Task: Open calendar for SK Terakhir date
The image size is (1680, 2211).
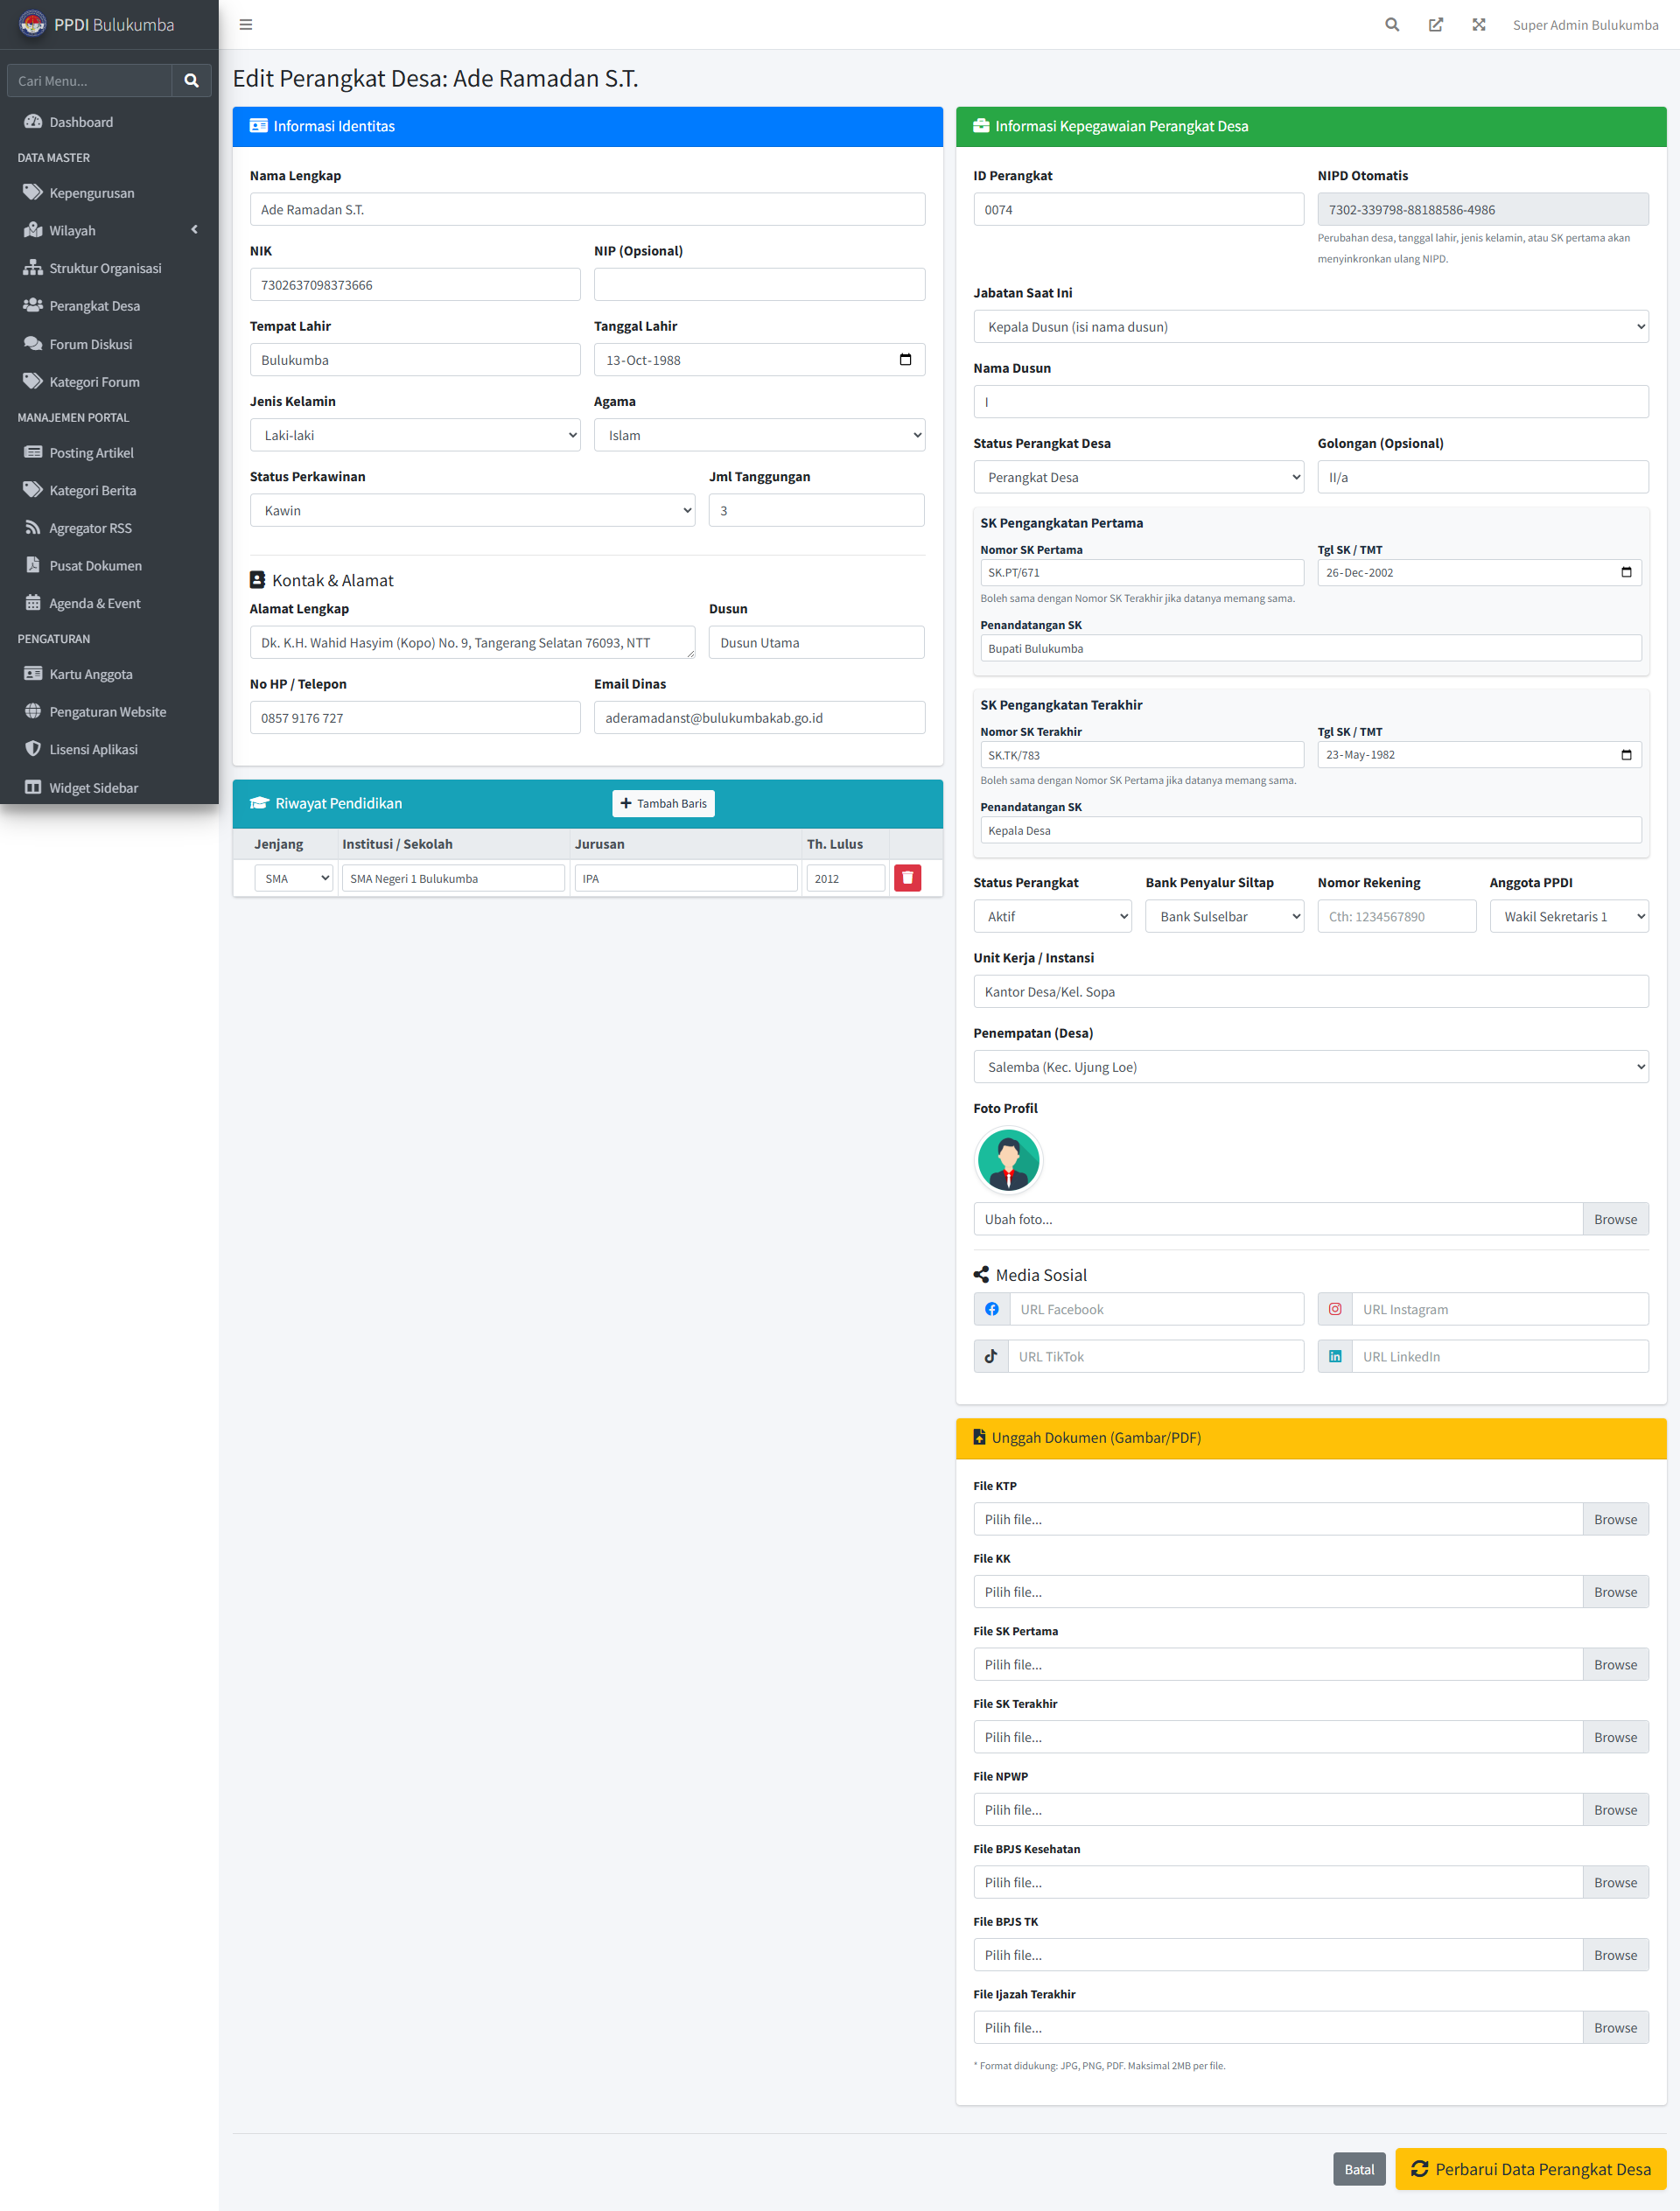Action: (x=1626, y=755)
